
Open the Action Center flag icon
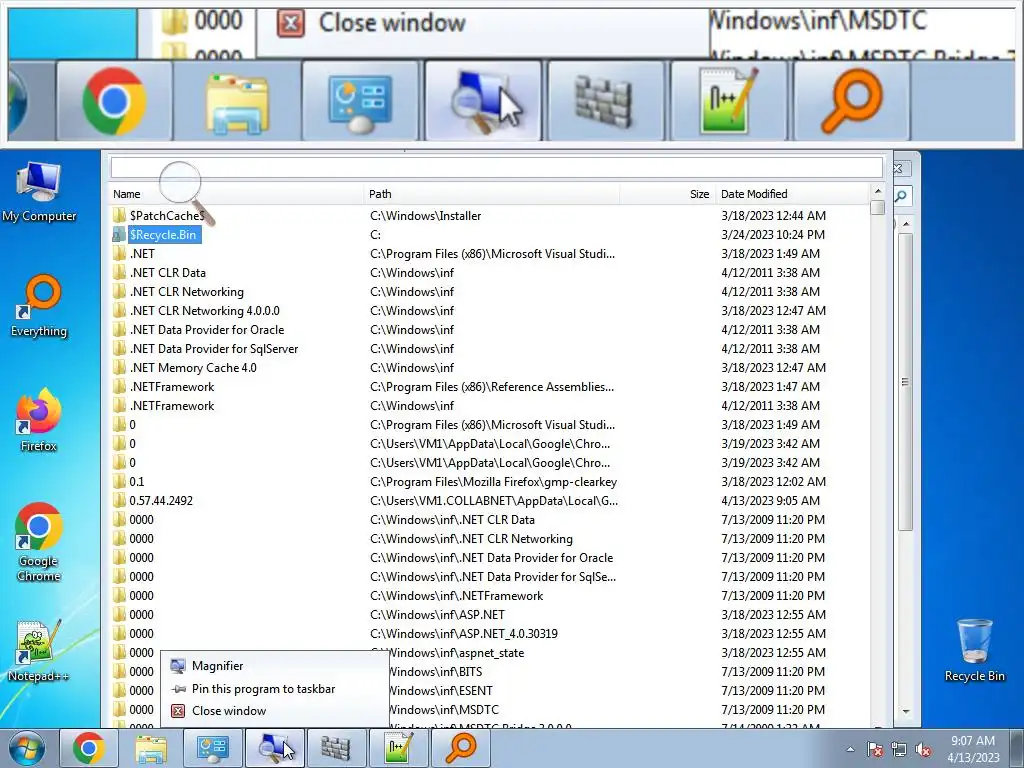coord(875,749)
